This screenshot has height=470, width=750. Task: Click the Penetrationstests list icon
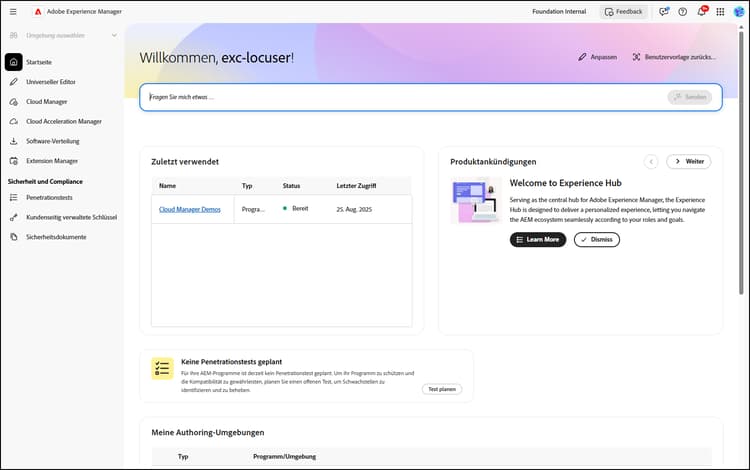(13, 197)
